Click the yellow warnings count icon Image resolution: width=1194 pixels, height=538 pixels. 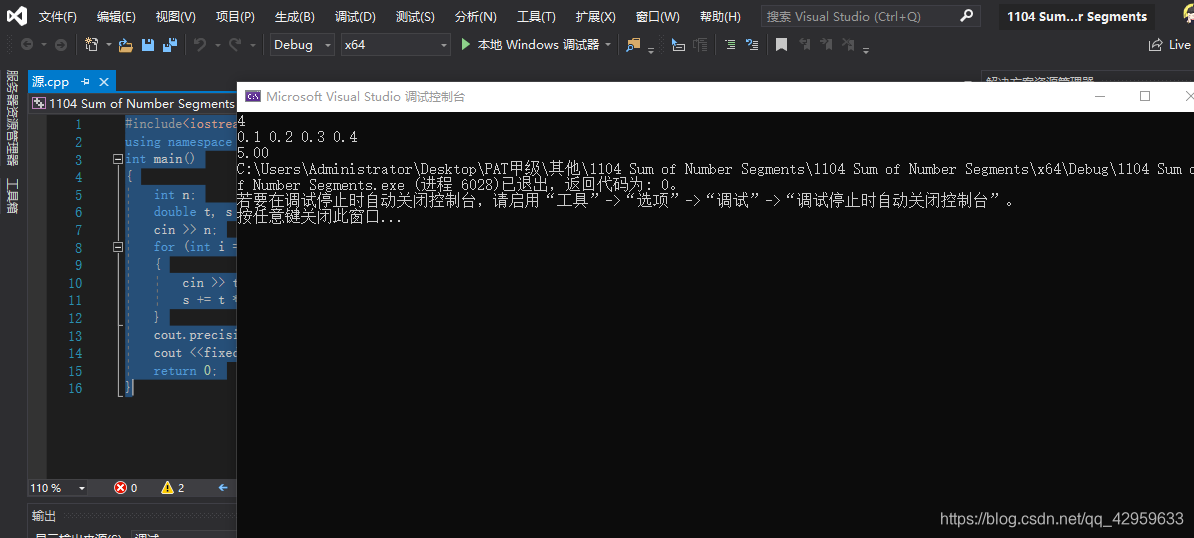[168, 488]
